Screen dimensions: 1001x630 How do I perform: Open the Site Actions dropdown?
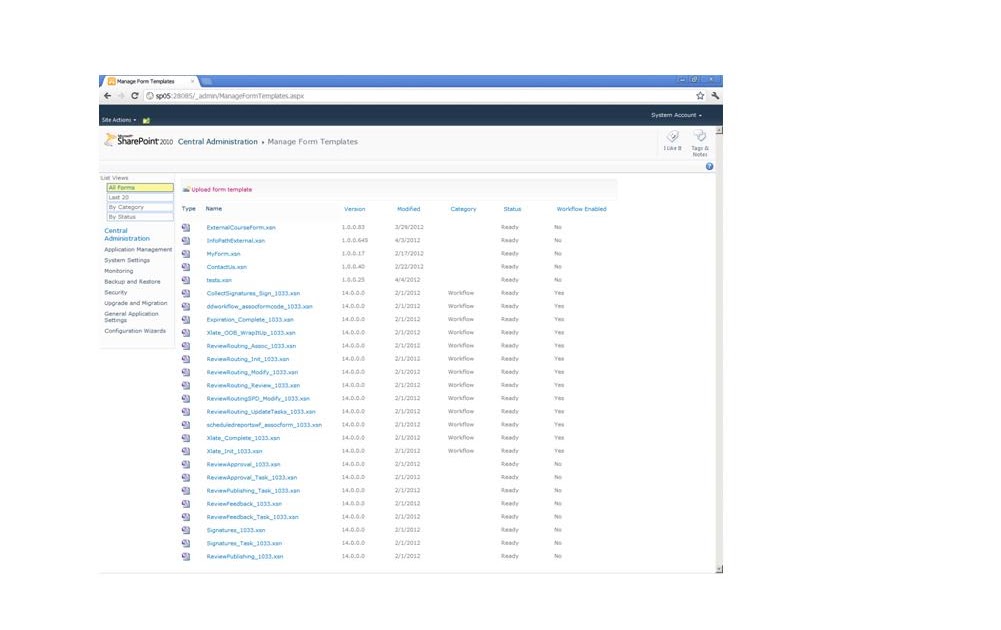point(119,120)
